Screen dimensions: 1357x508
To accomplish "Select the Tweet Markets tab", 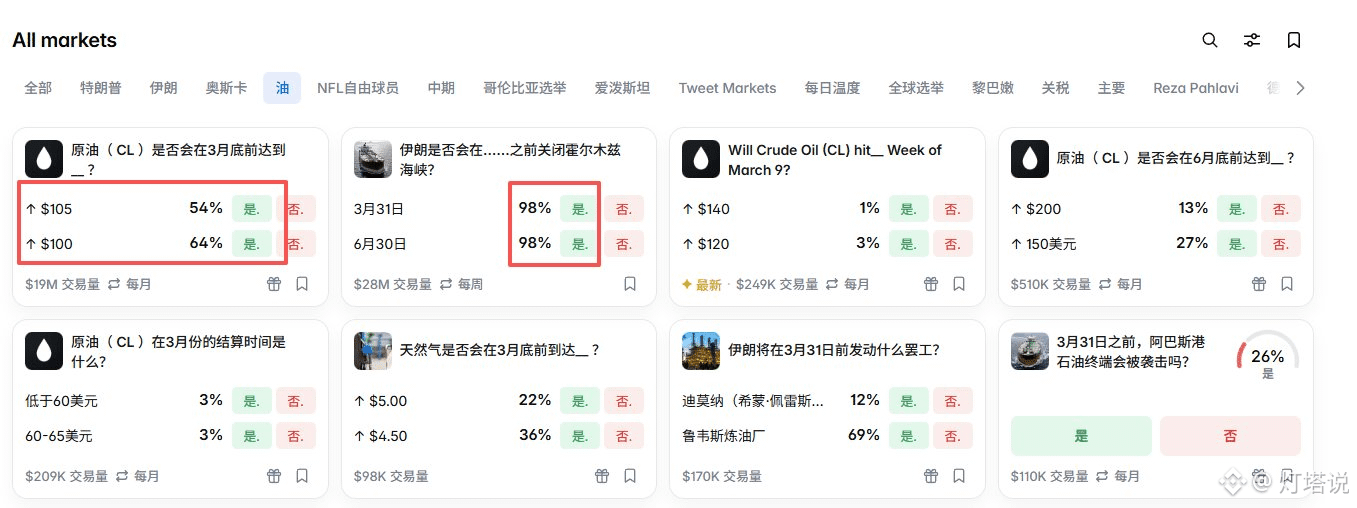I will point(727,88).
